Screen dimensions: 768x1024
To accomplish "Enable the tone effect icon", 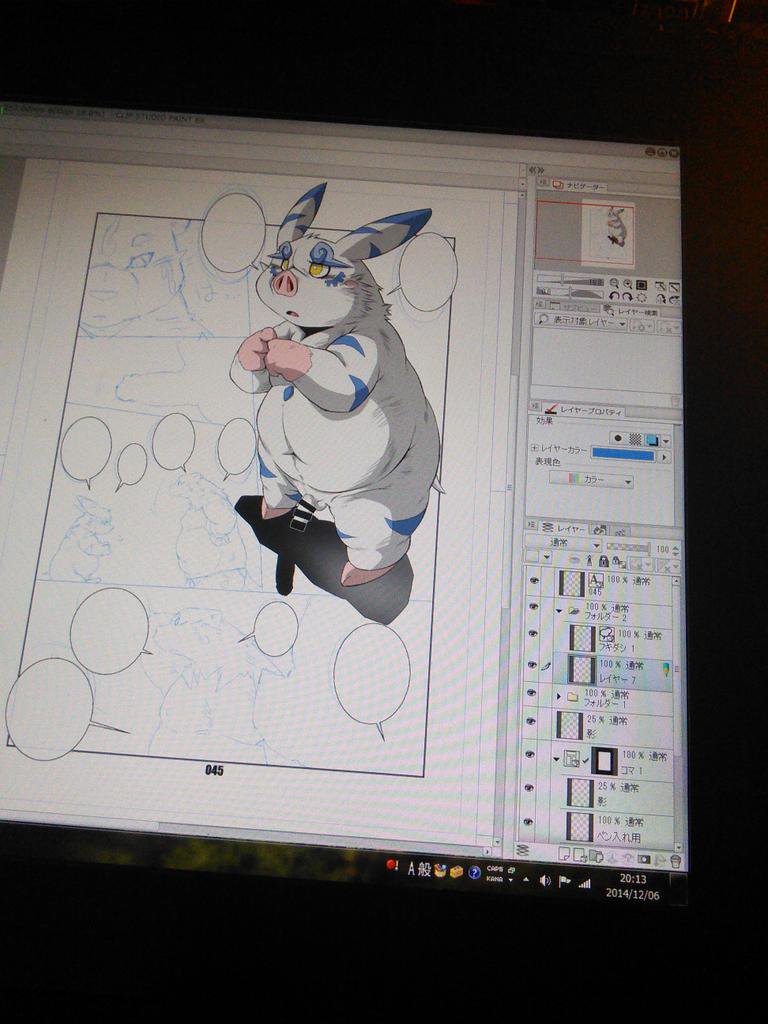I will (635, 440).
